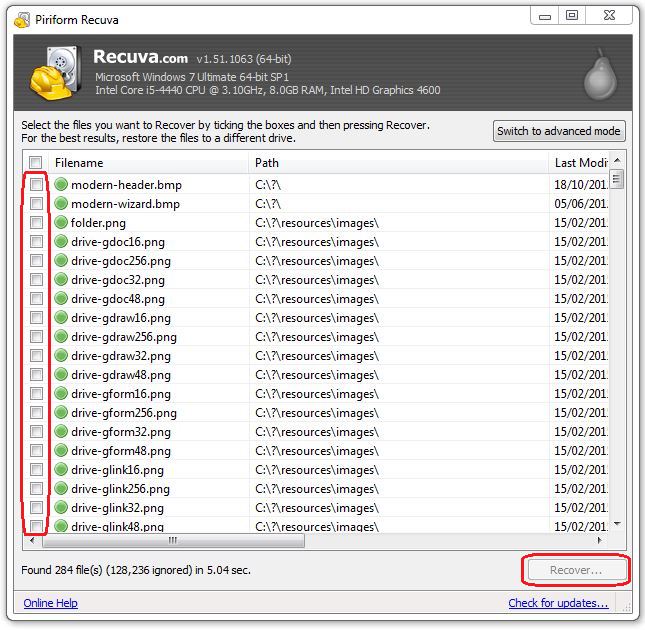Screen dimensions: 645x630
Task: Click the vertical scrollbar thumb
Action: pyautogui.click(x=617, y=179)
